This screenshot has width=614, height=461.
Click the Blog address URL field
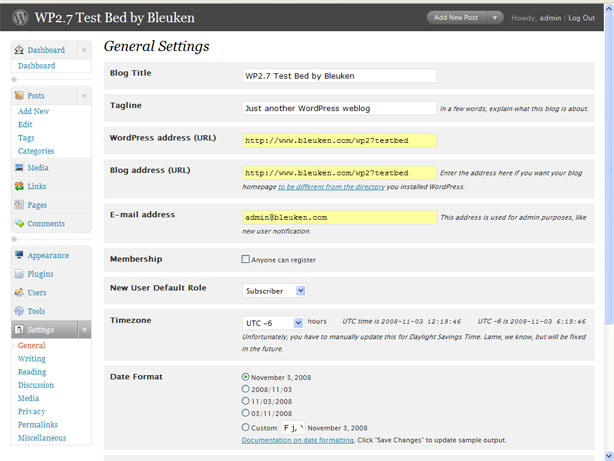pos(339,173)
